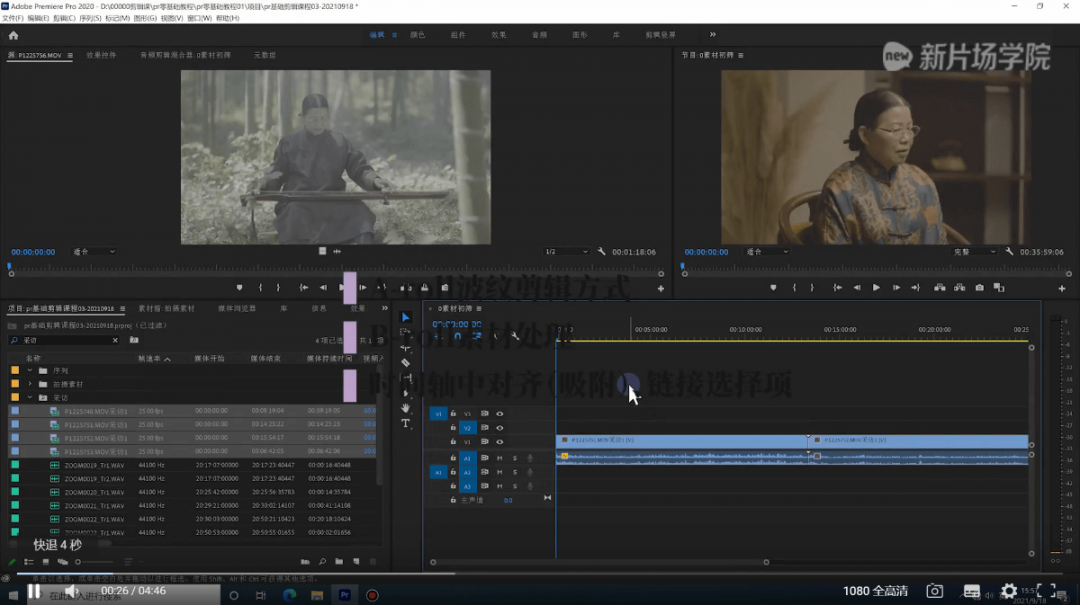This screenshot has width=1080, height=605.
Task: Switch to 颜色 workspace tab
Action: coord(417,34)
